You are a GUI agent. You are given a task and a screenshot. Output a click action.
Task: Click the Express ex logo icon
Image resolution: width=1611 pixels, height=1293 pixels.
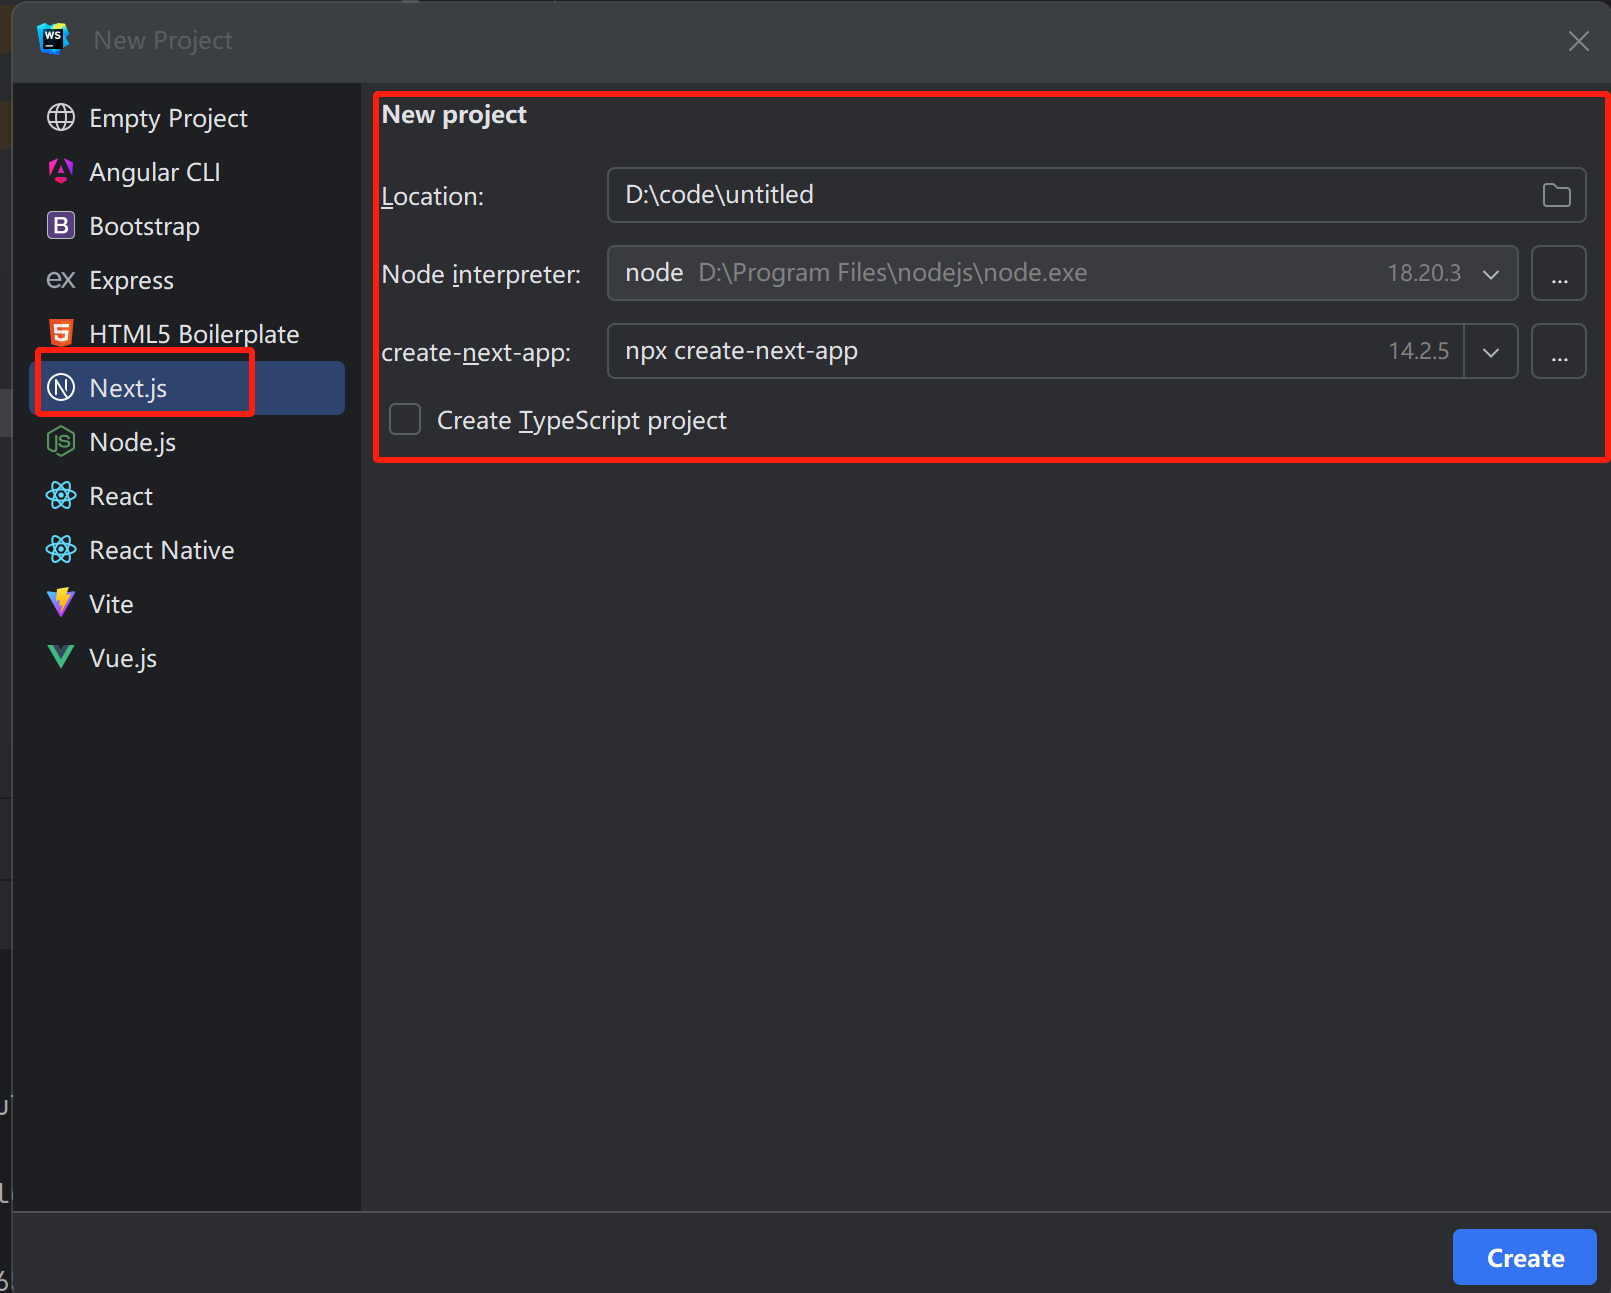click(61, 280)
